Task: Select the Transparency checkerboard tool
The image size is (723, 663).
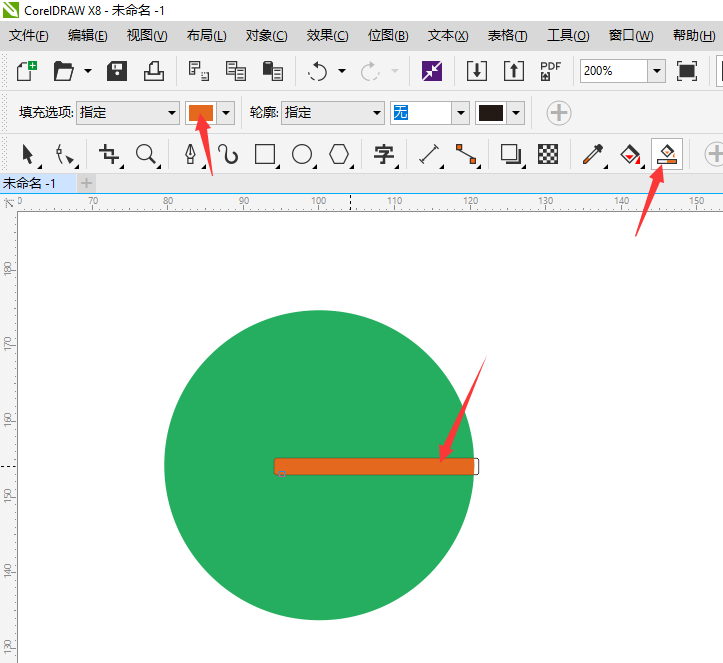Action: pos(548,154)
